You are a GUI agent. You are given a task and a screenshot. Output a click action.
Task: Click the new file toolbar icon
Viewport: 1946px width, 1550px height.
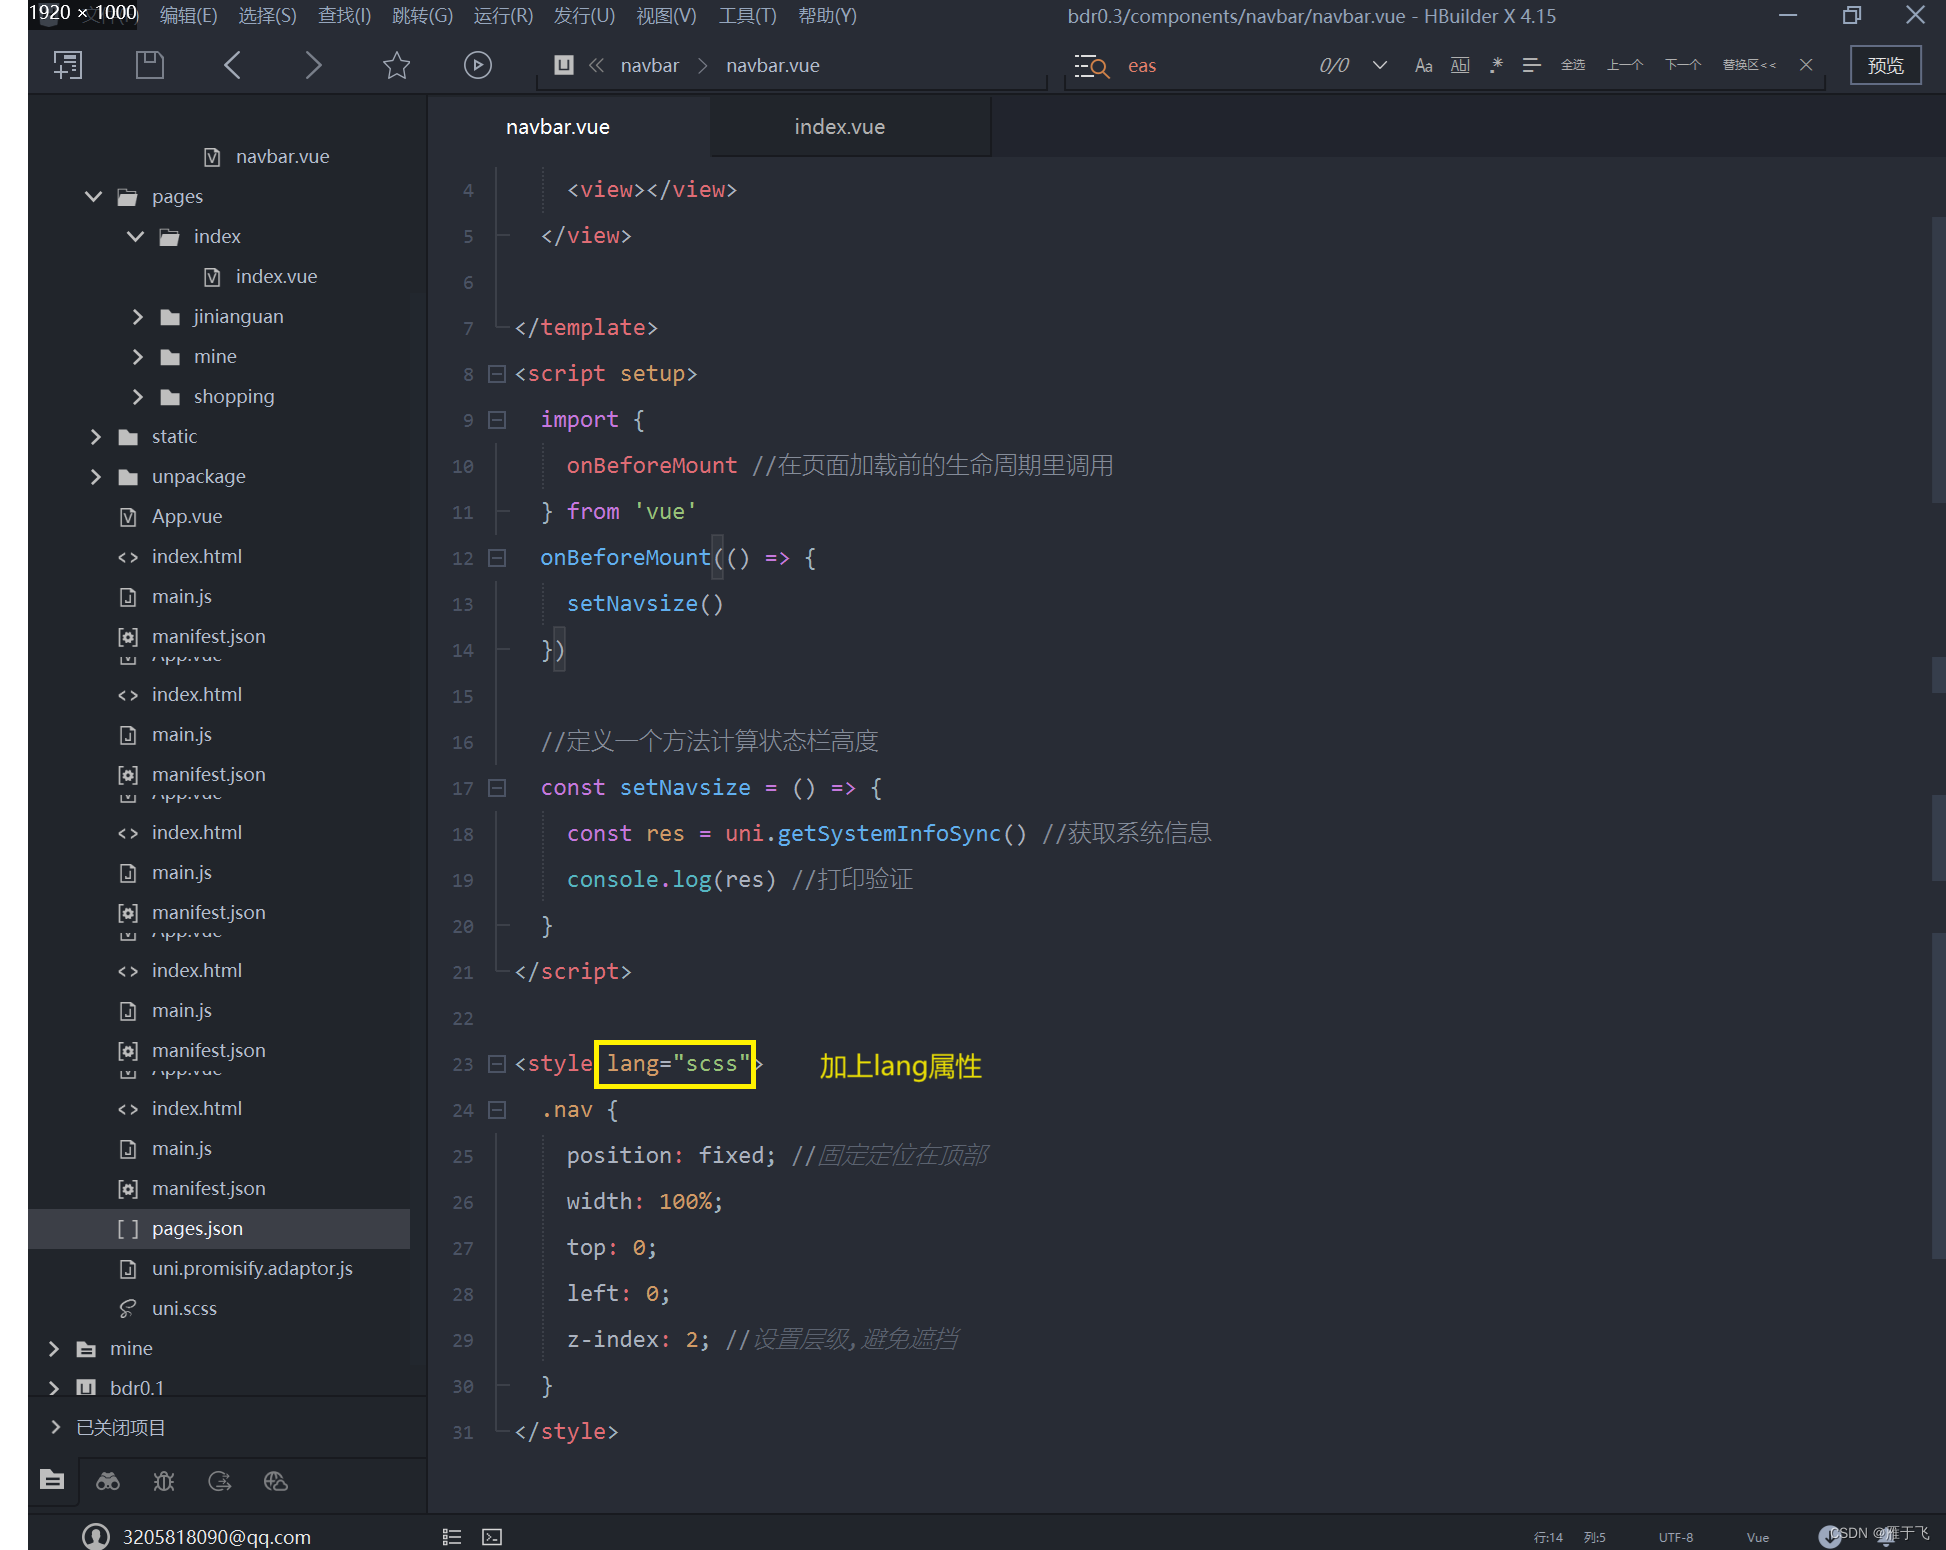pyautogui.click(x=68, y=66)
